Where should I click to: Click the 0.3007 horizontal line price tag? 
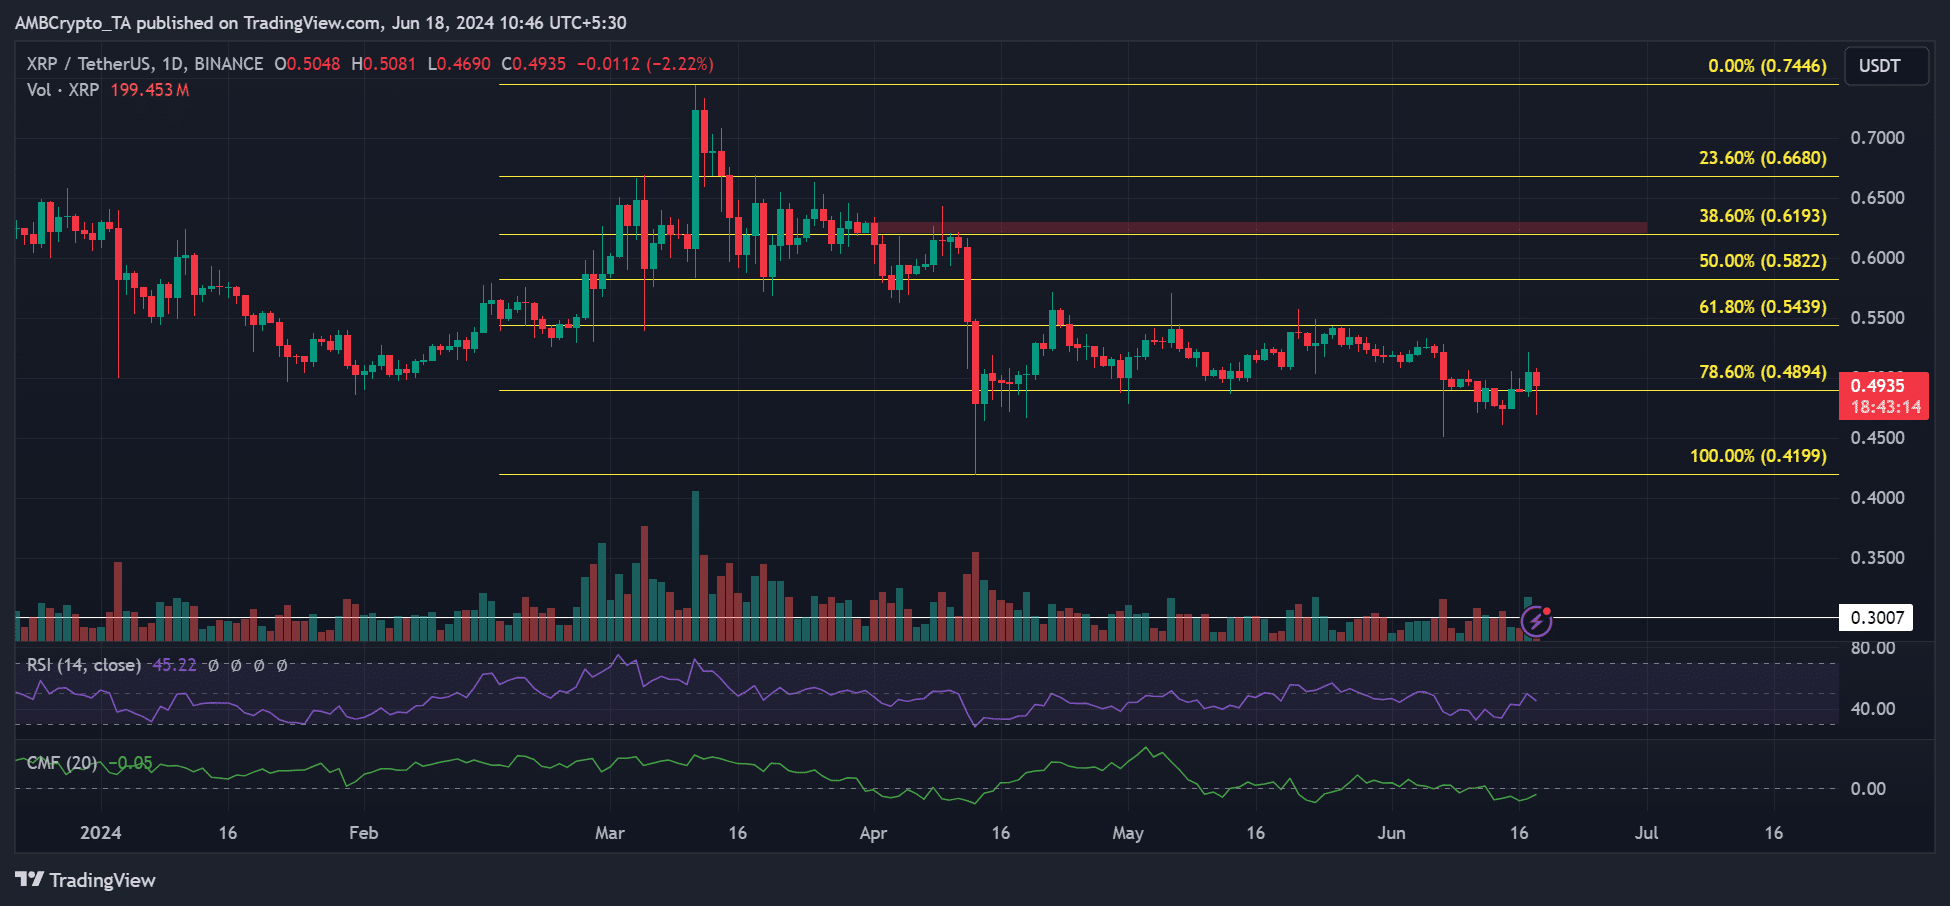click(x=1876, y=618)
